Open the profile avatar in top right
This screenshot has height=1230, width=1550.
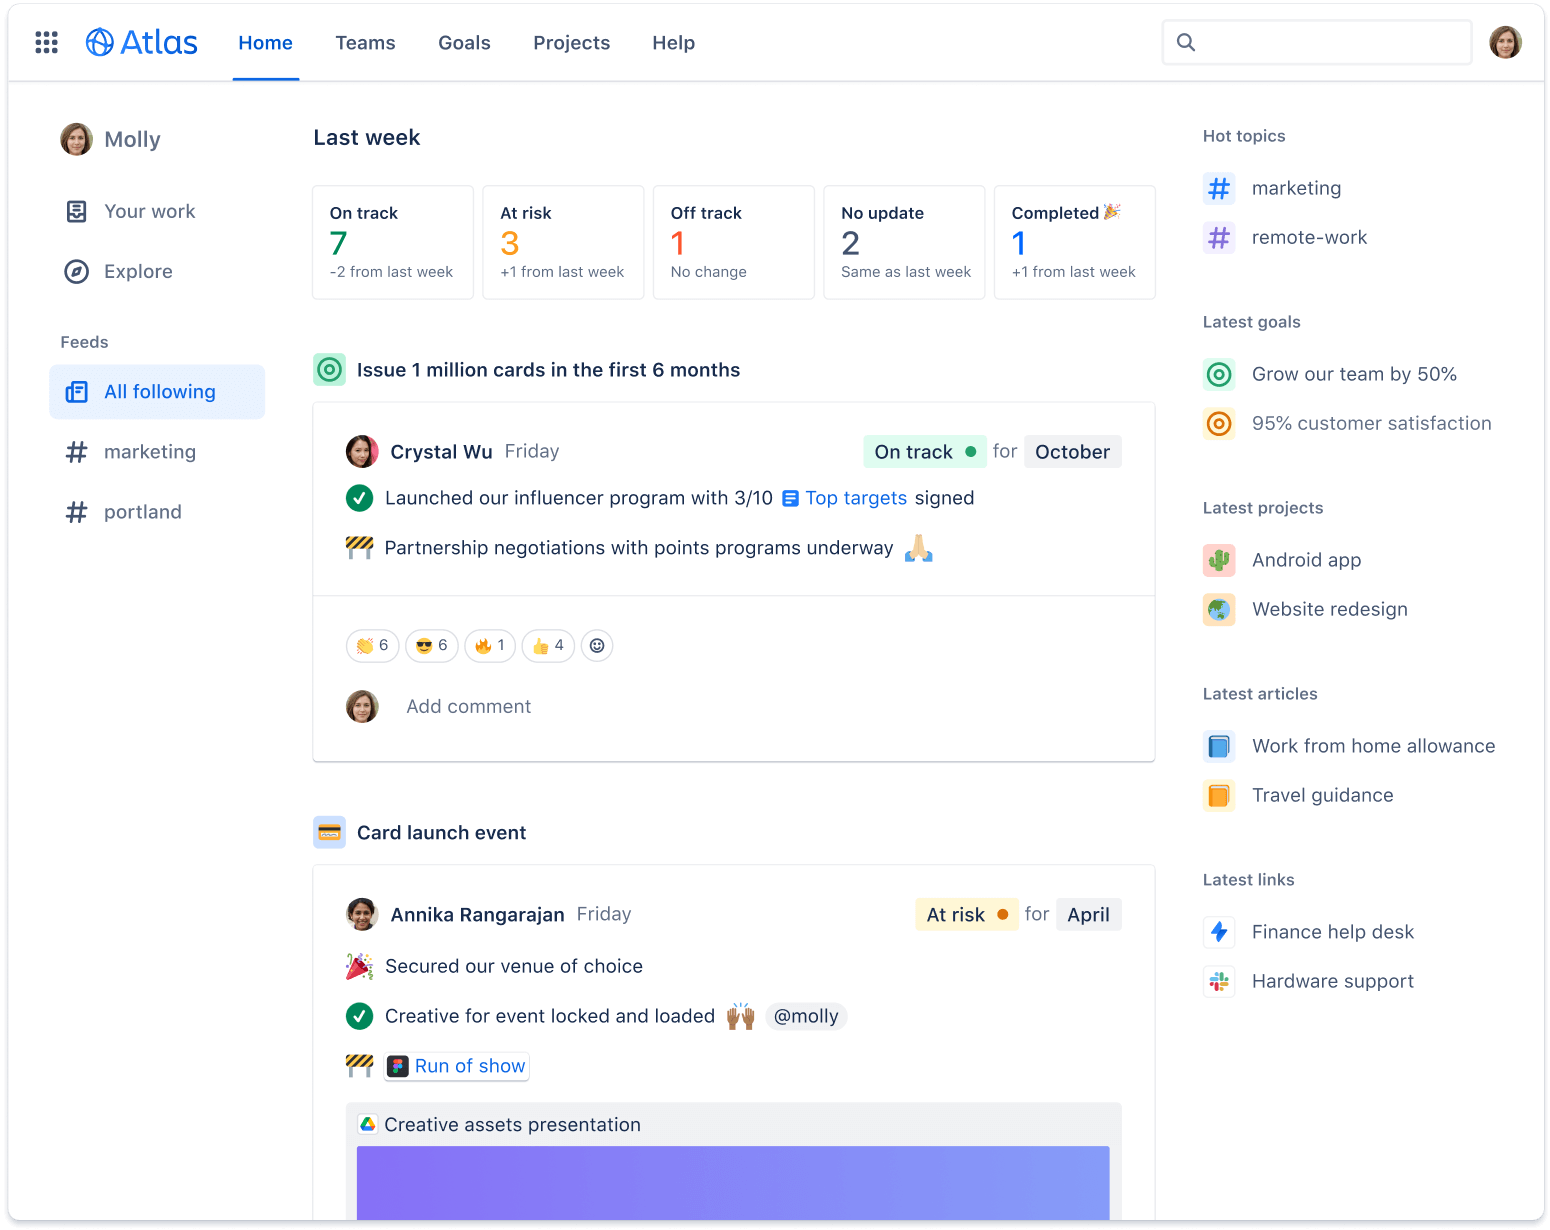pyautogui.click(x=1505, y=42)
